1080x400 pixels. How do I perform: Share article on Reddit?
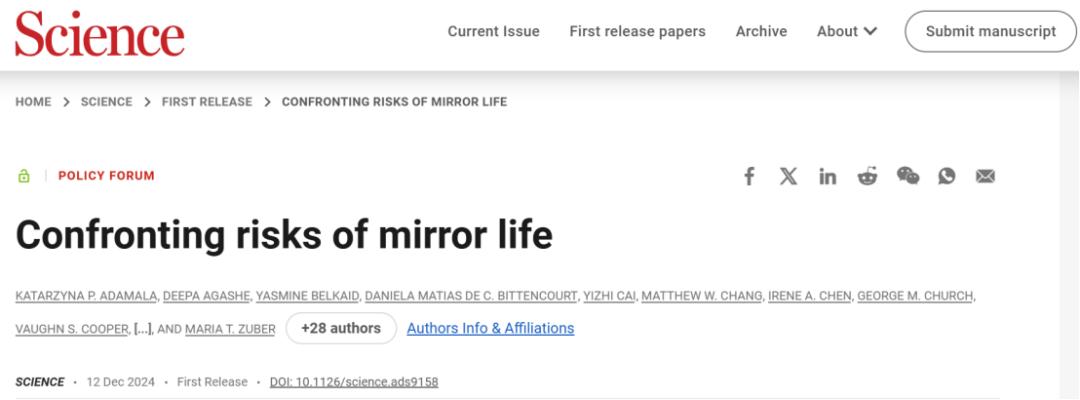[x=867, y=176]
